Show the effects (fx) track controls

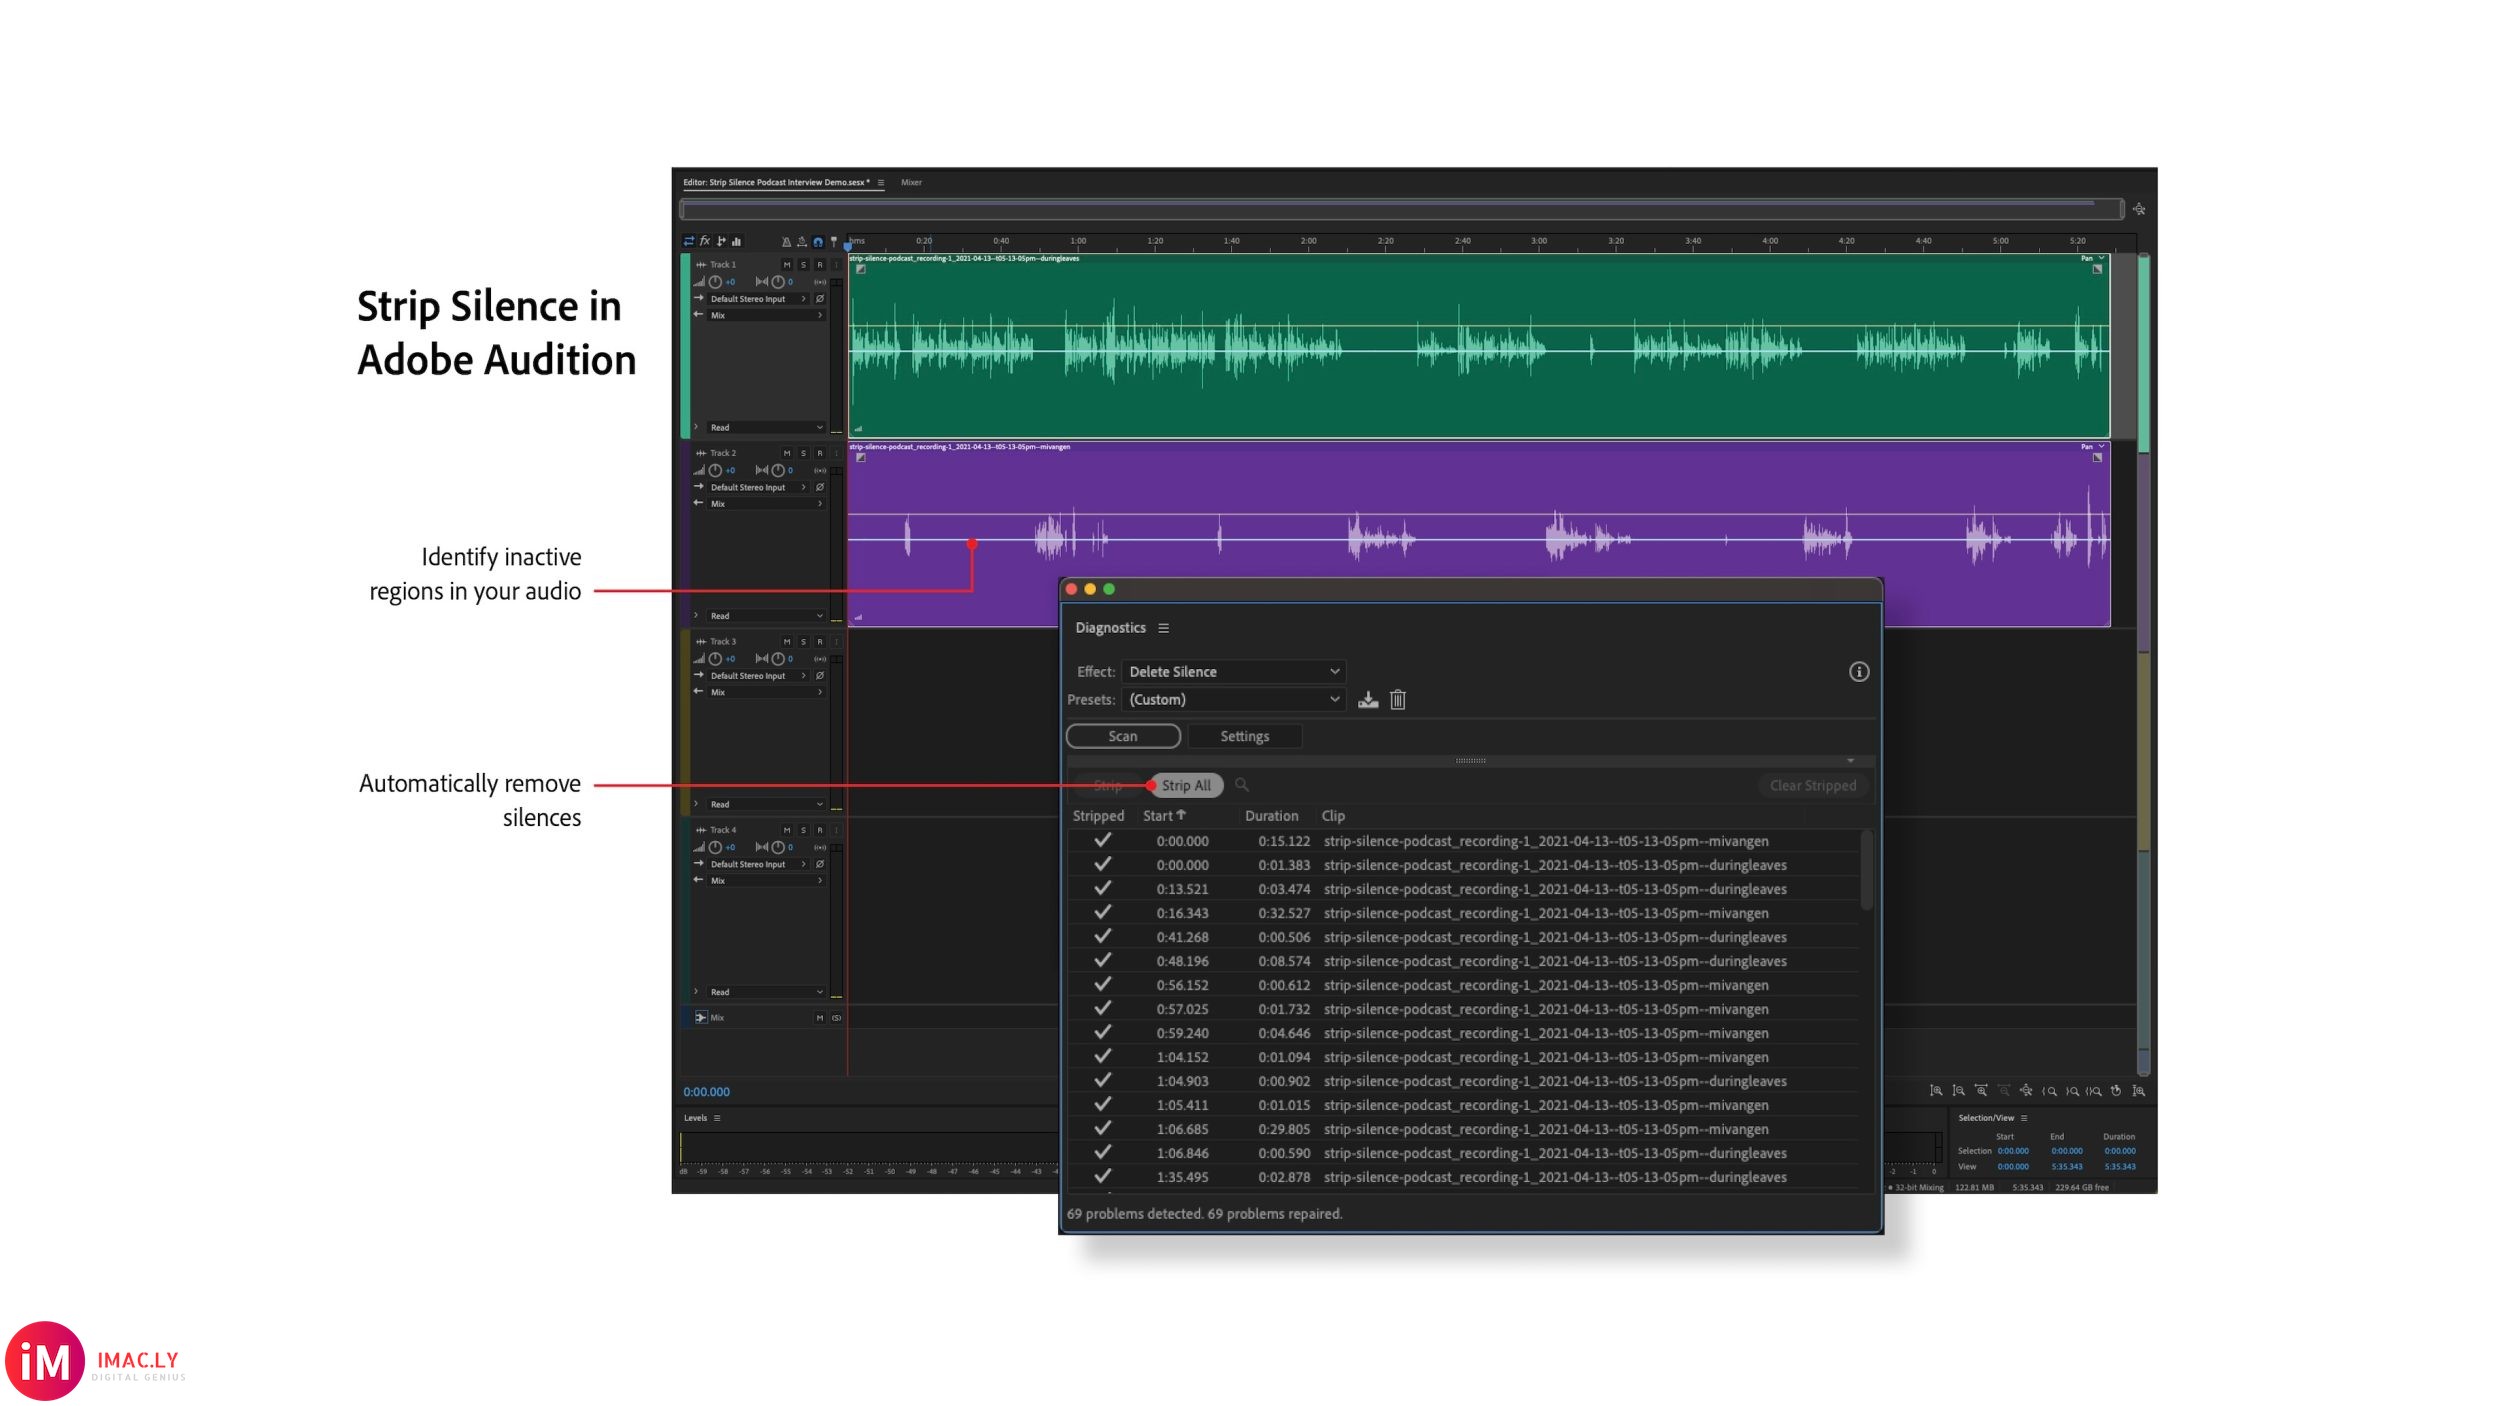pos(705,241)
